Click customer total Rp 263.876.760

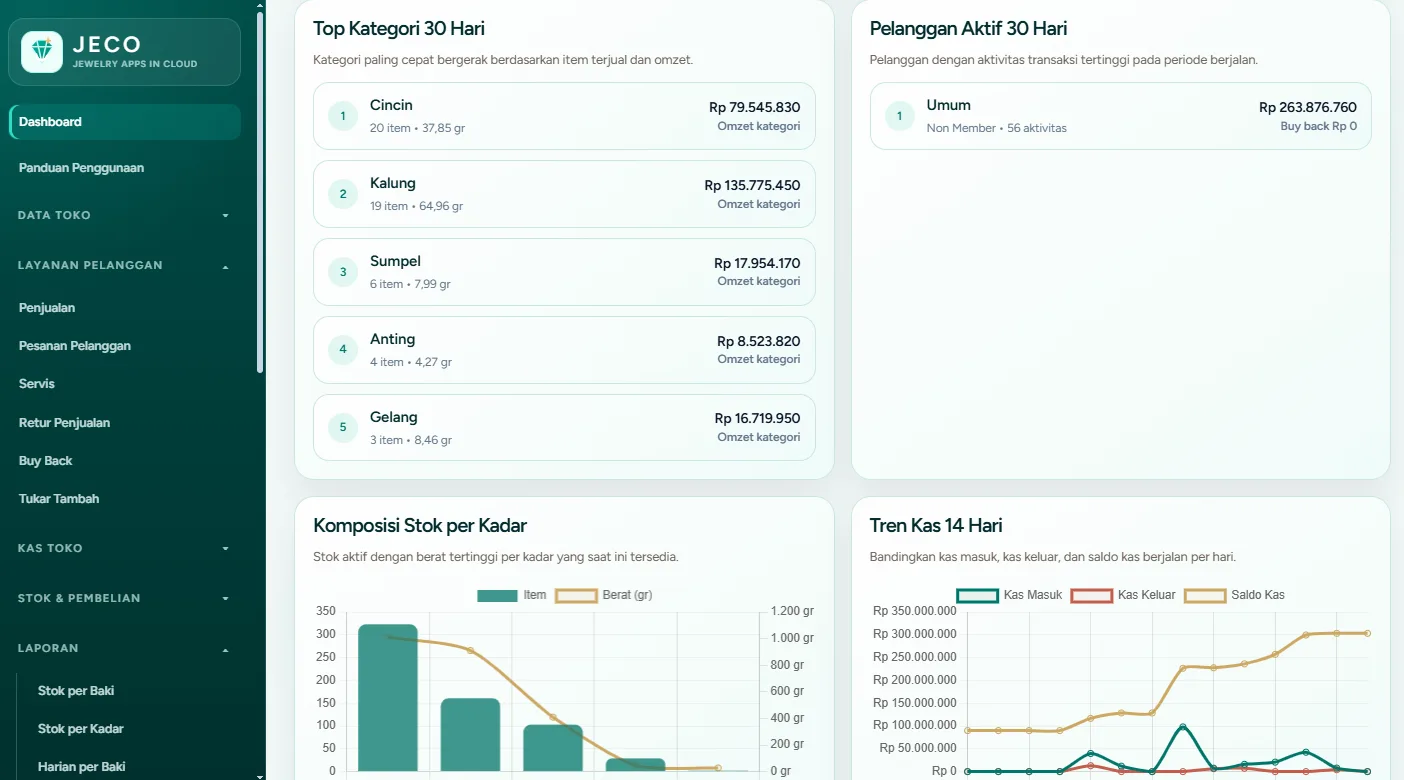(x=1308, y=107)
